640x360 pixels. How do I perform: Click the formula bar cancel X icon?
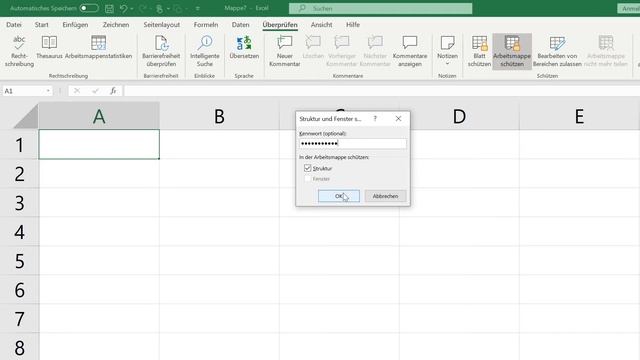tap(77, 91)
